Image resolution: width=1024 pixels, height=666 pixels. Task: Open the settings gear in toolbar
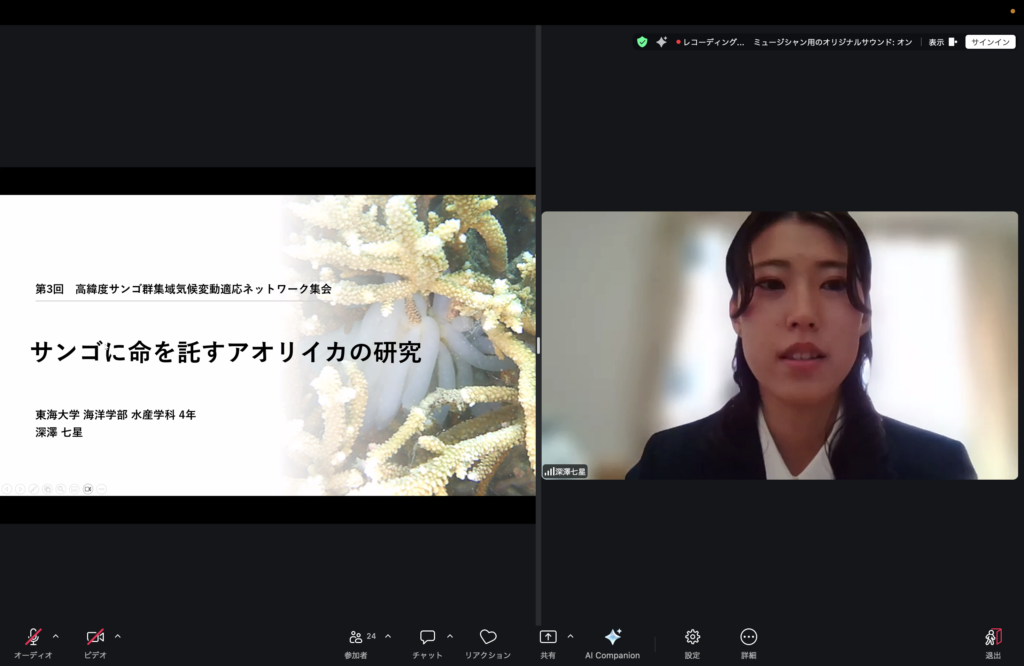[x=692, y=637]
